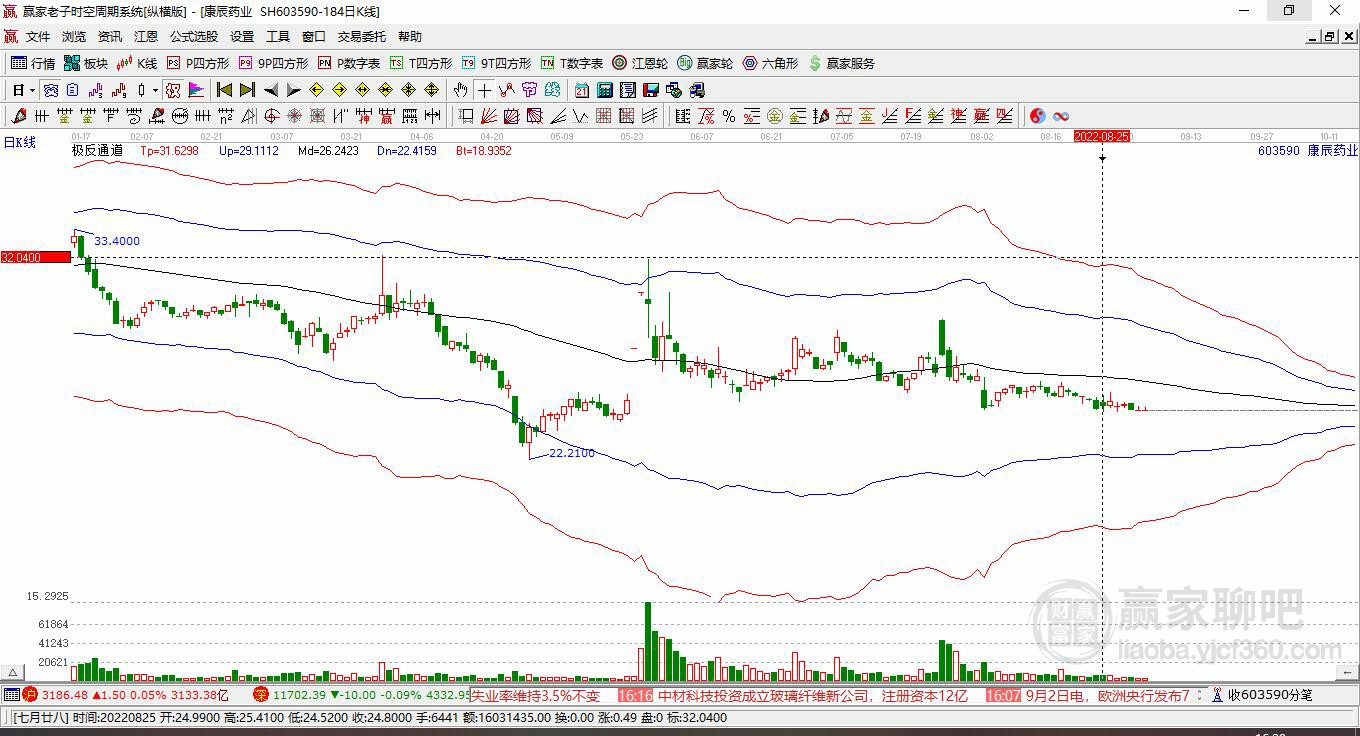Screen dimensions: 1360x736
Task: Click the yellow diamond left arrow icon
Action: click(x=316, y=90)
